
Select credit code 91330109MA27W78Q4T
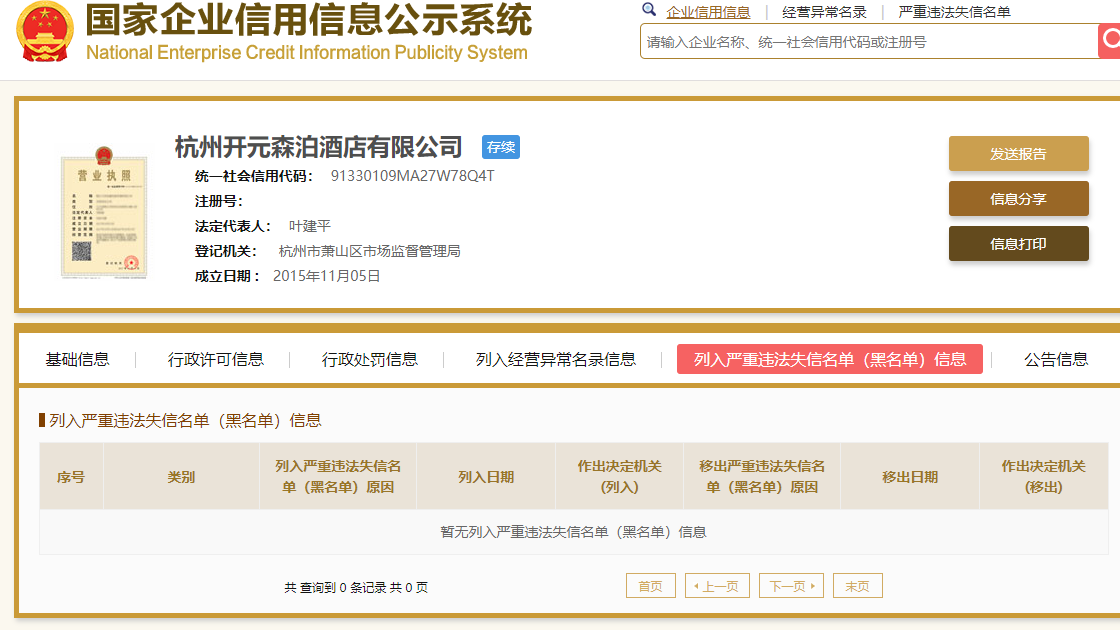tap(412, 176)
